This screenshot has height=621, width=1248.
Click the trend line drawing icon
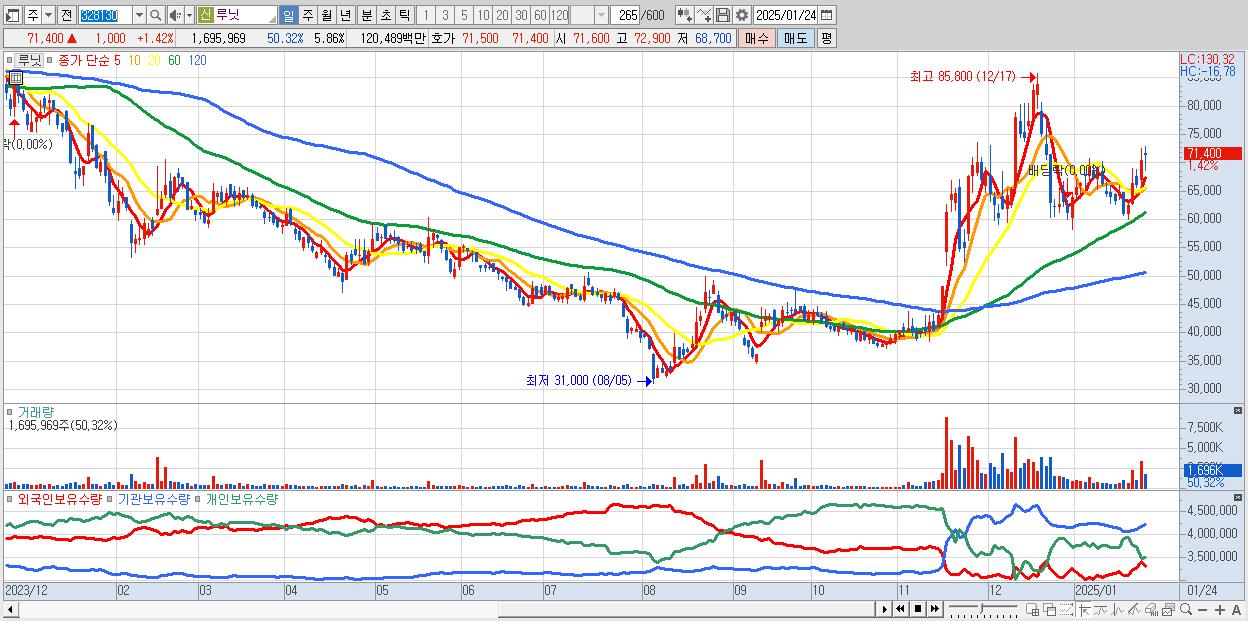[x=1134, y=609]
